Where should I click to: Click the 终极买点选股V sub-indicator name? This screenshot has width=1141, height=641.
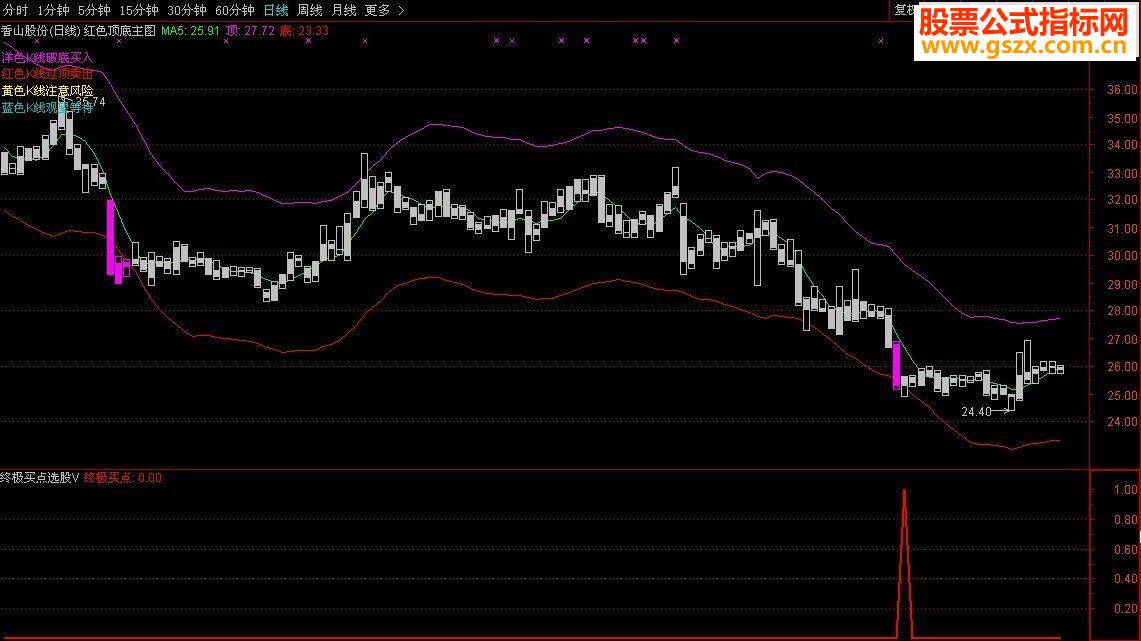pyautogui.click(x=40, y=477)
